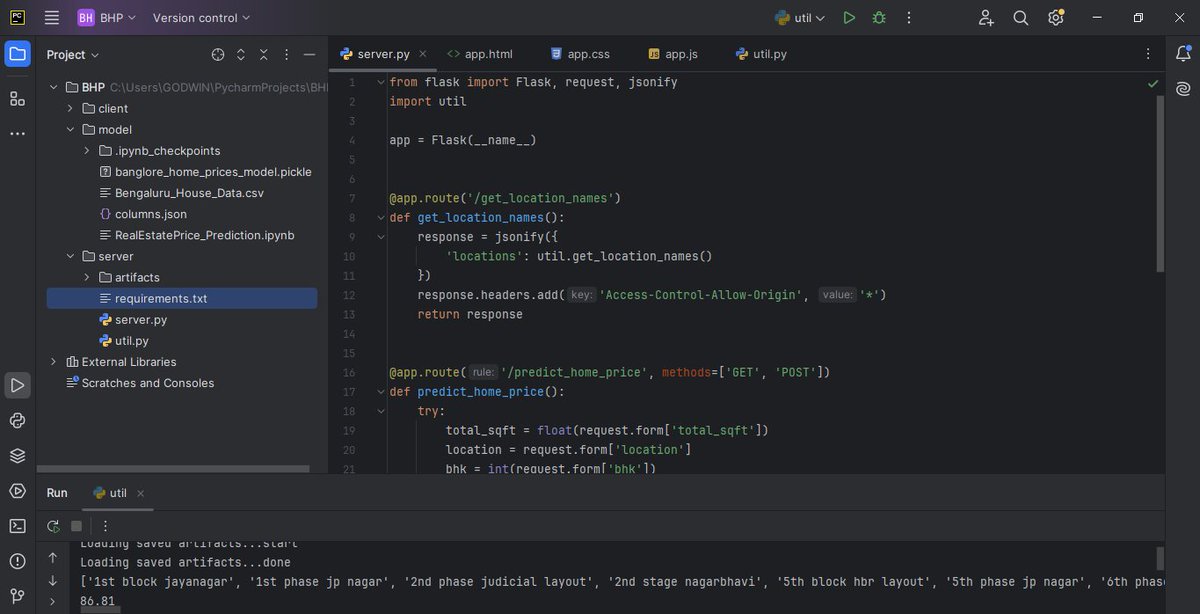Open the Version control dropdown

(x=202, y=18)
